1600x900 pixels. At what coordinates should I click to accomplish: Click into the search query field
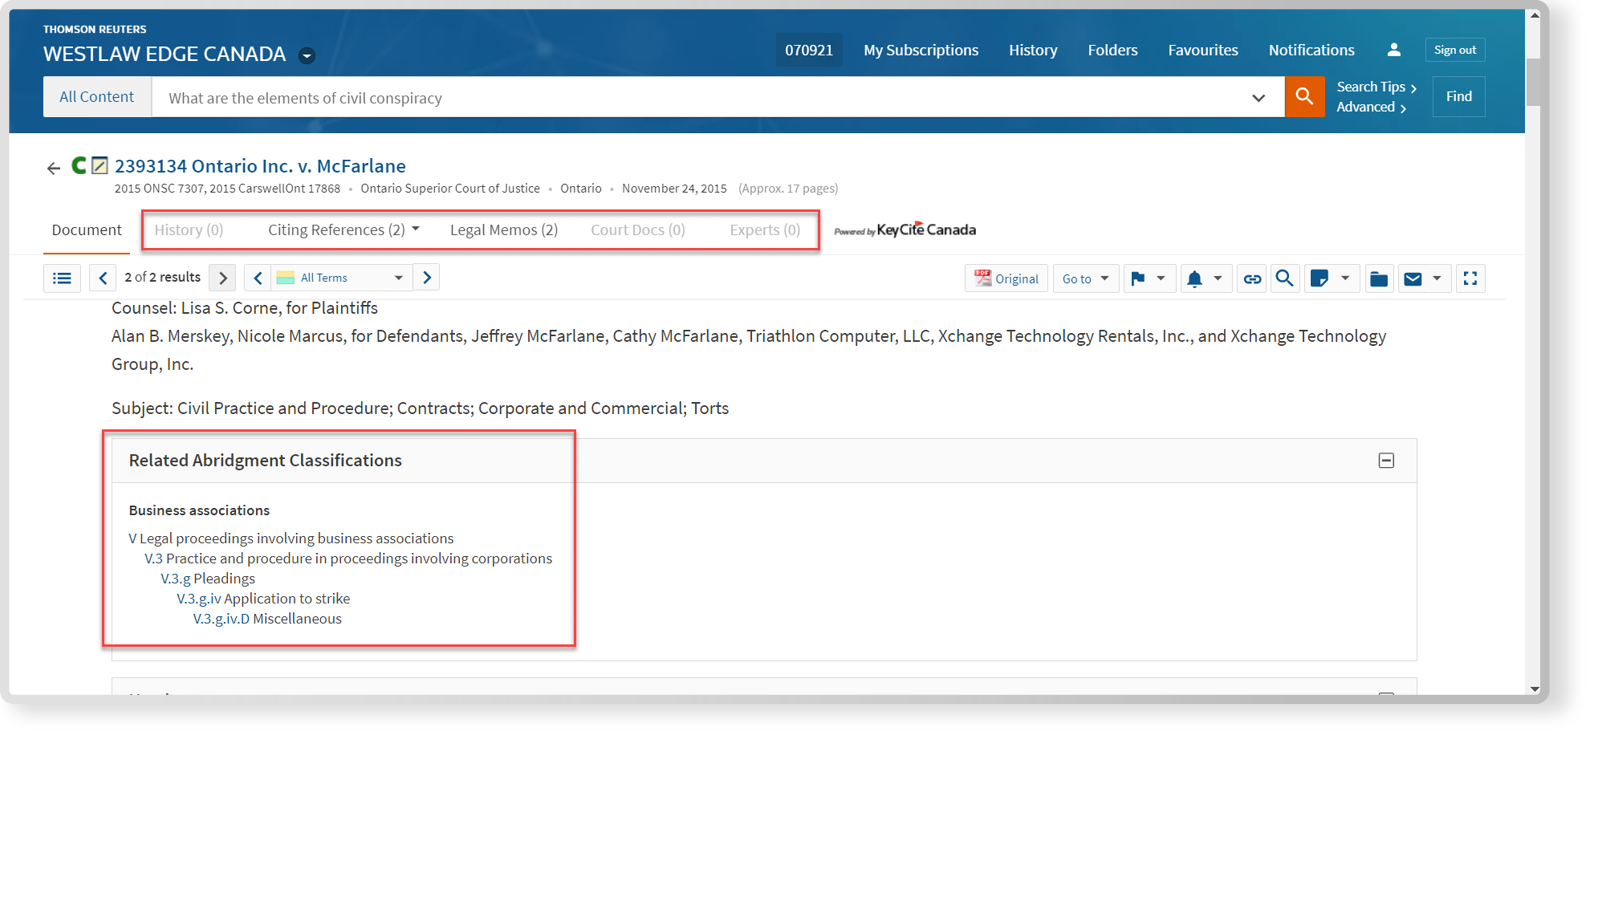coord(700,97)
